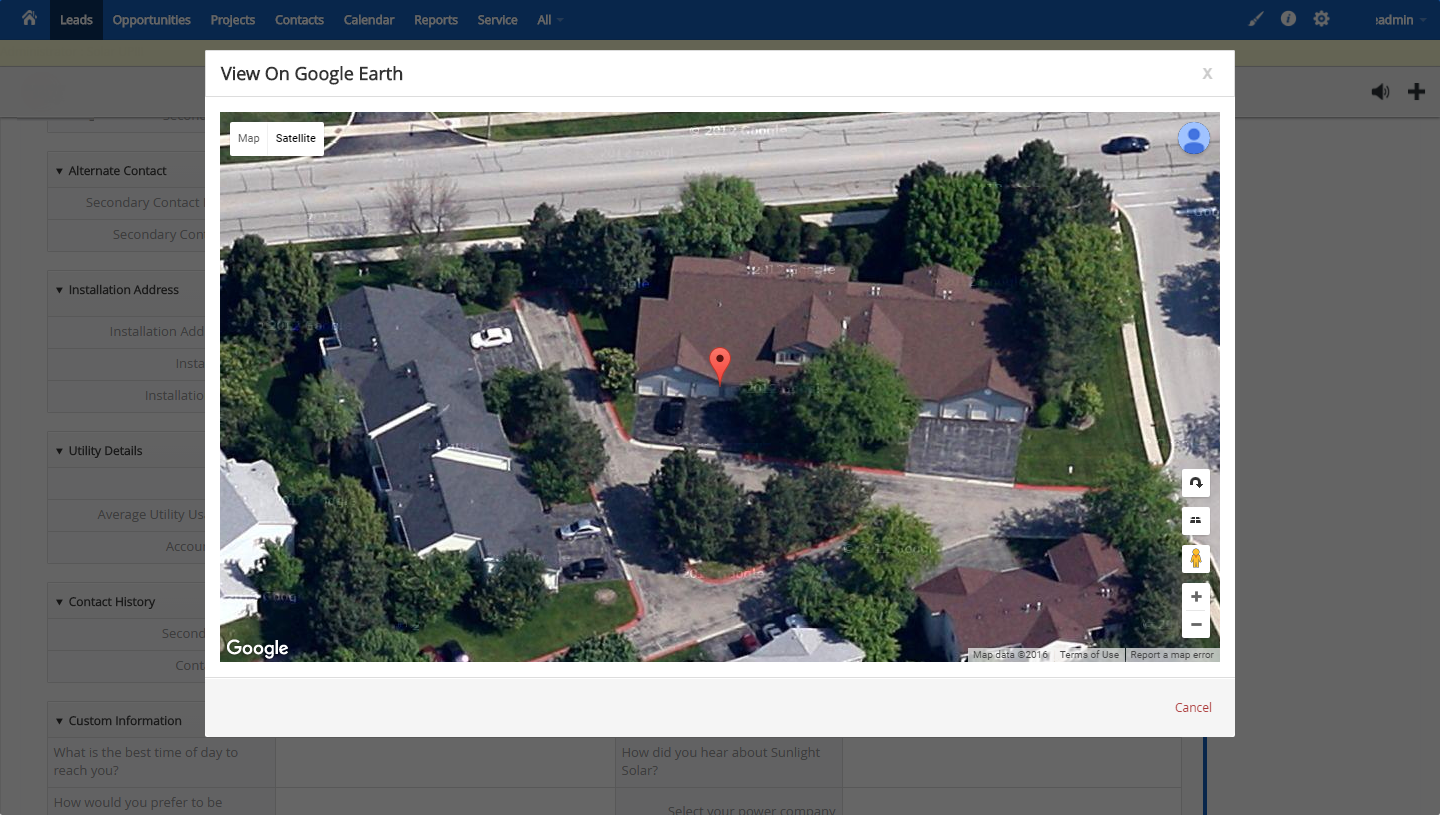Open the settings gear icon
The image size is (1440, 815).
tap(1322, 19)
